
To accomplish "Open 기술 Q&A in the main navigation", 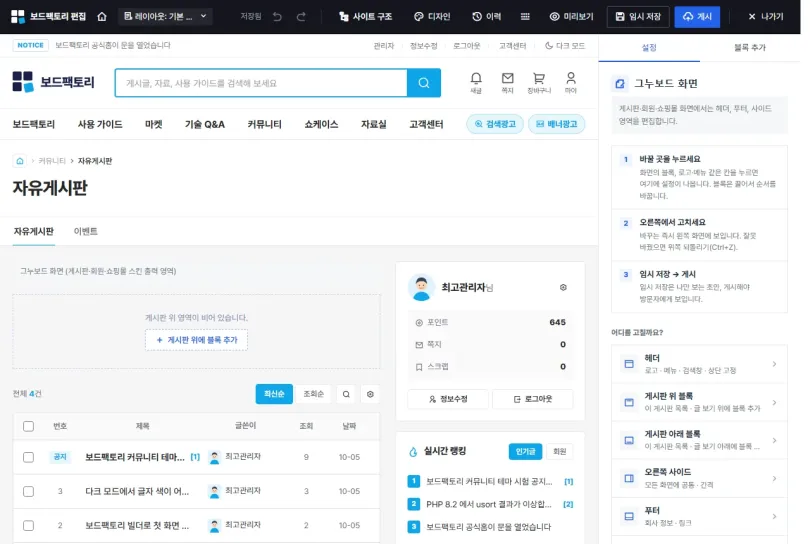I will click(205, 125).
